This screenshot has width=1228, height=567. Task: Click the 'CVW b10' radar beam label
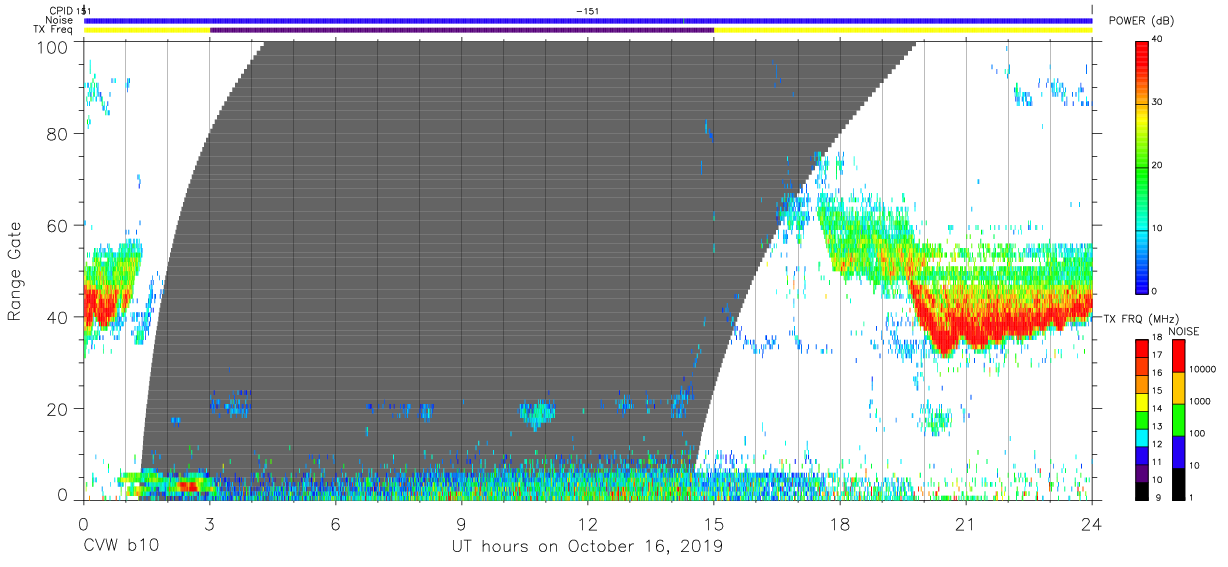click(121, 546)
